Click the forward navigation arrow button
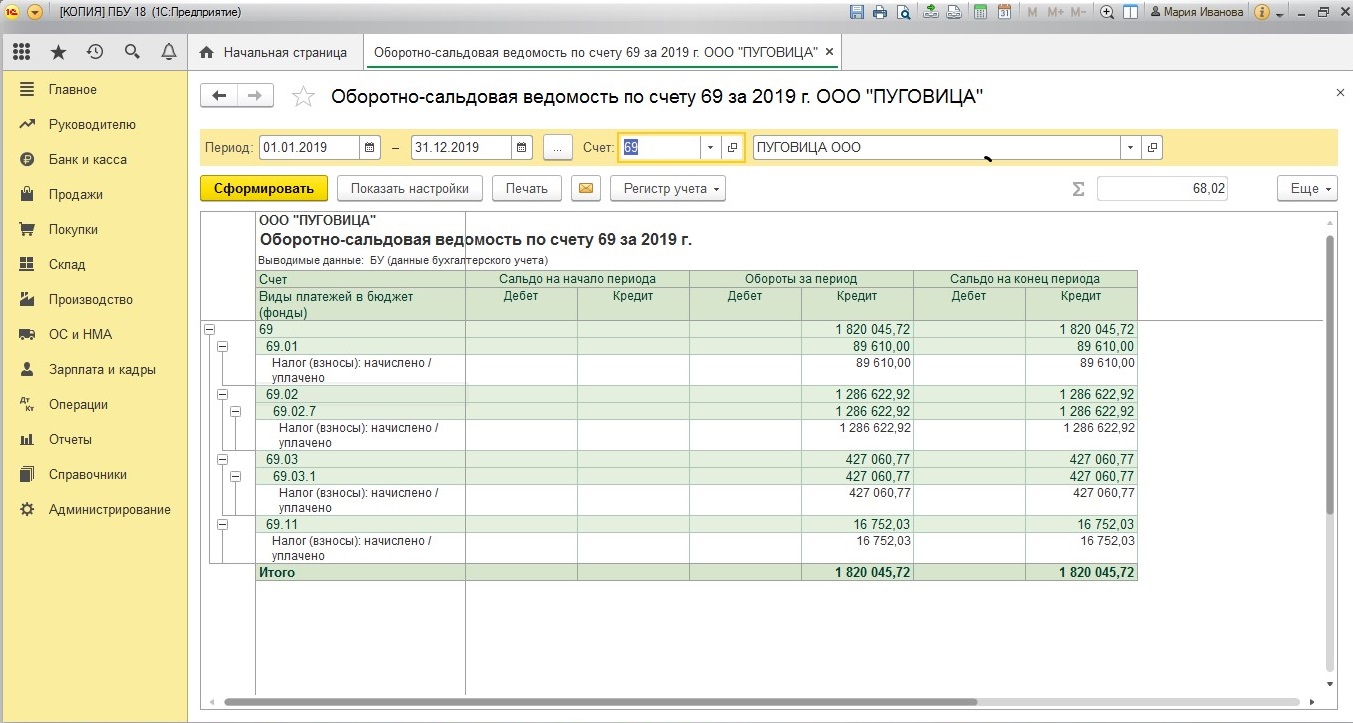The width and height of the screenshot is (1353, 723). 255,95
